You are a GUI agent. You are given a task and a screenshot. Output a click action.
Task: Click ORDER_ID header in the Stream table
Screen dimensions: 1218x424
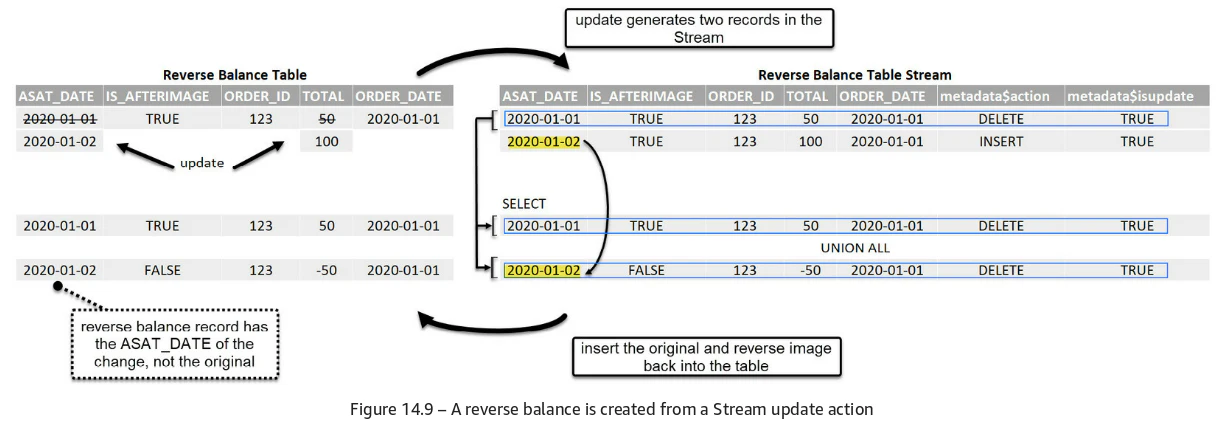744,97
